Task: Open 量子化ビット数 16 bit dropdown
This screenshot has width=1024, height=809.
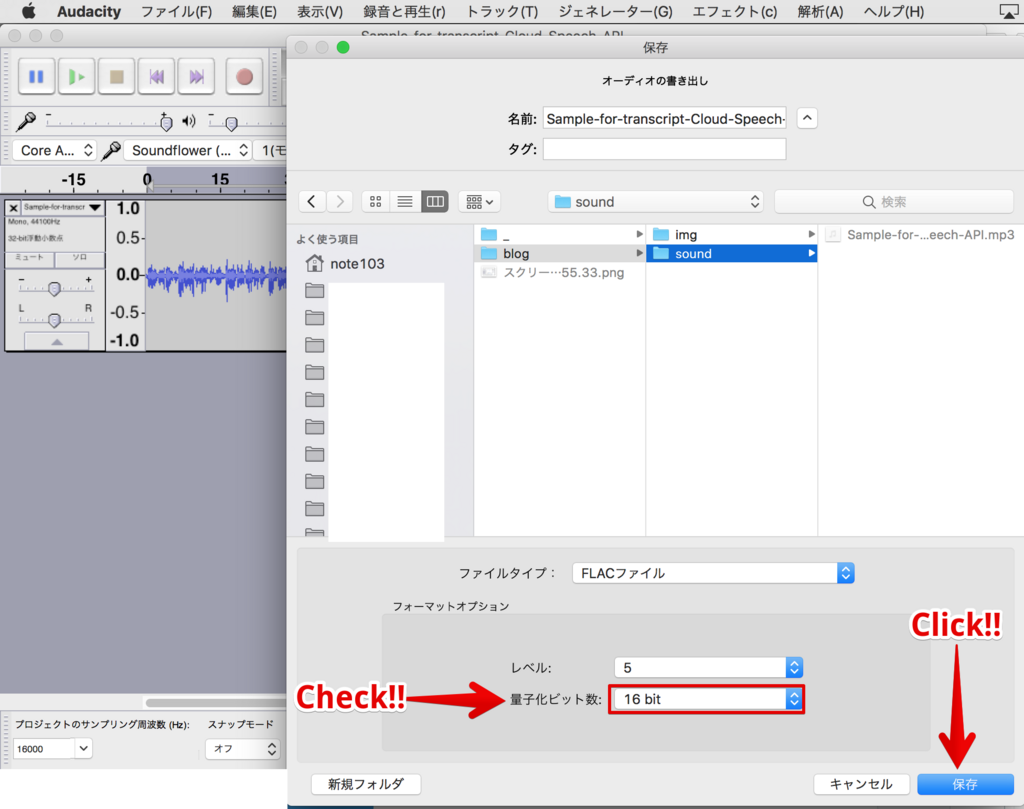Action: click(x=709, y=699)
